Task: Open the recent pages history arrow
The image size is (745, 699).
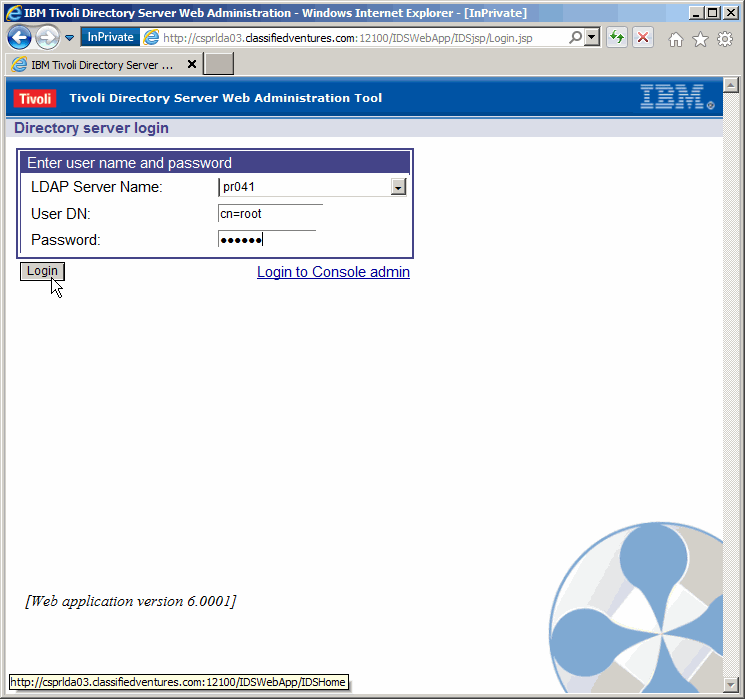Action: pyautogui.click(x=70, y=38)
